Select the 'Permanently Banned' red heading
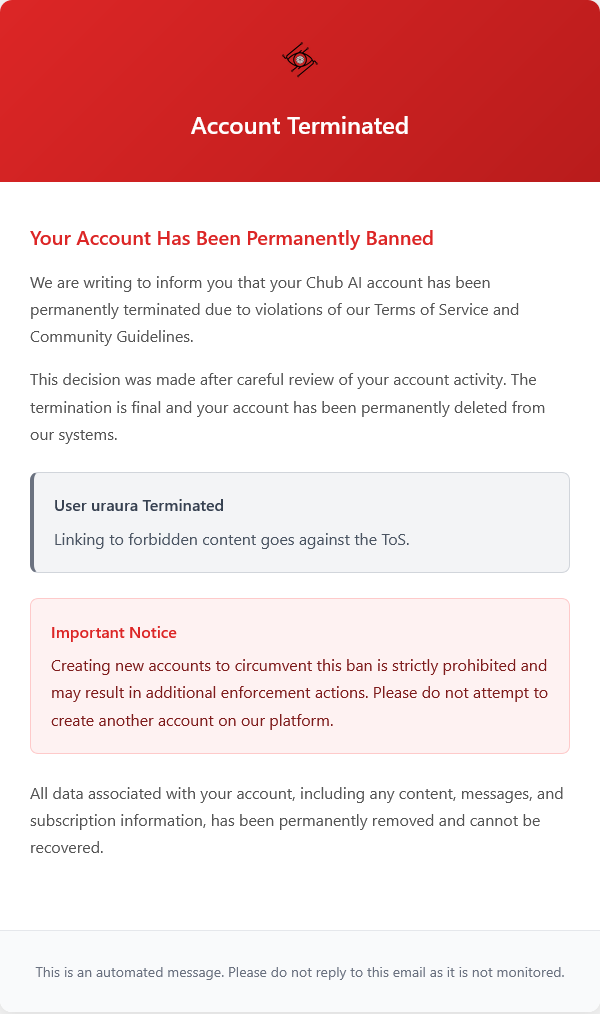The image size is (600, 1014). 231,238
